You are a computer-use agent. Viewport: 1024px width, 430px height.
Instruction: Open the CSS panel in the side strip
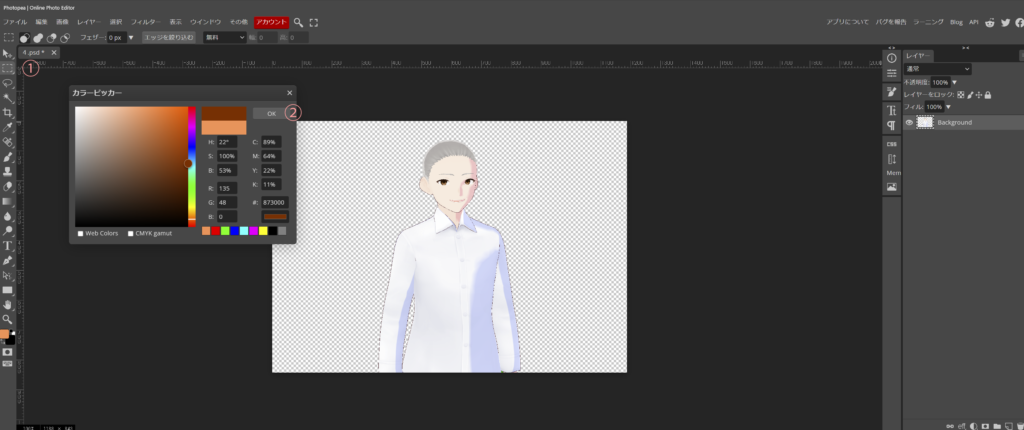[x=891, y=144]
